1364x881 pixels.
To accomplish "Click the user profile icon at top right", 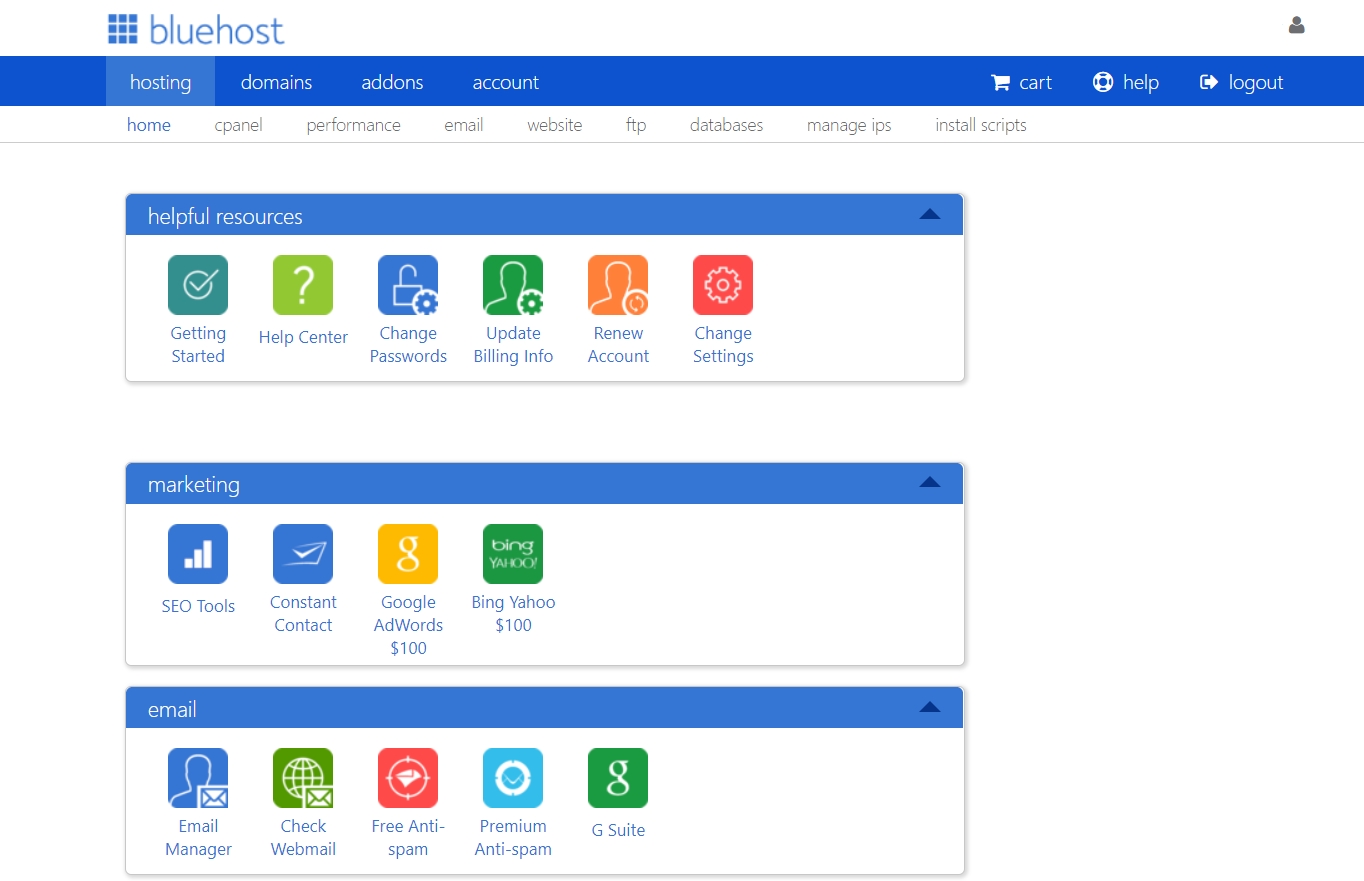I will coord(1297,26).
